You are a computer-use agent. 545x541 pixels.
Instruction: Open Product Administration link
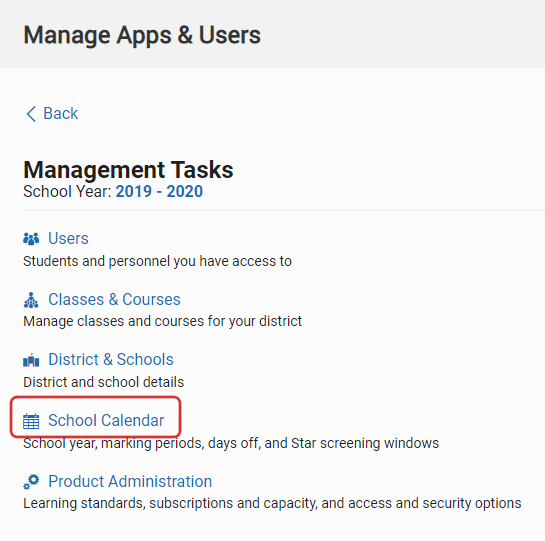click(130, 482)
